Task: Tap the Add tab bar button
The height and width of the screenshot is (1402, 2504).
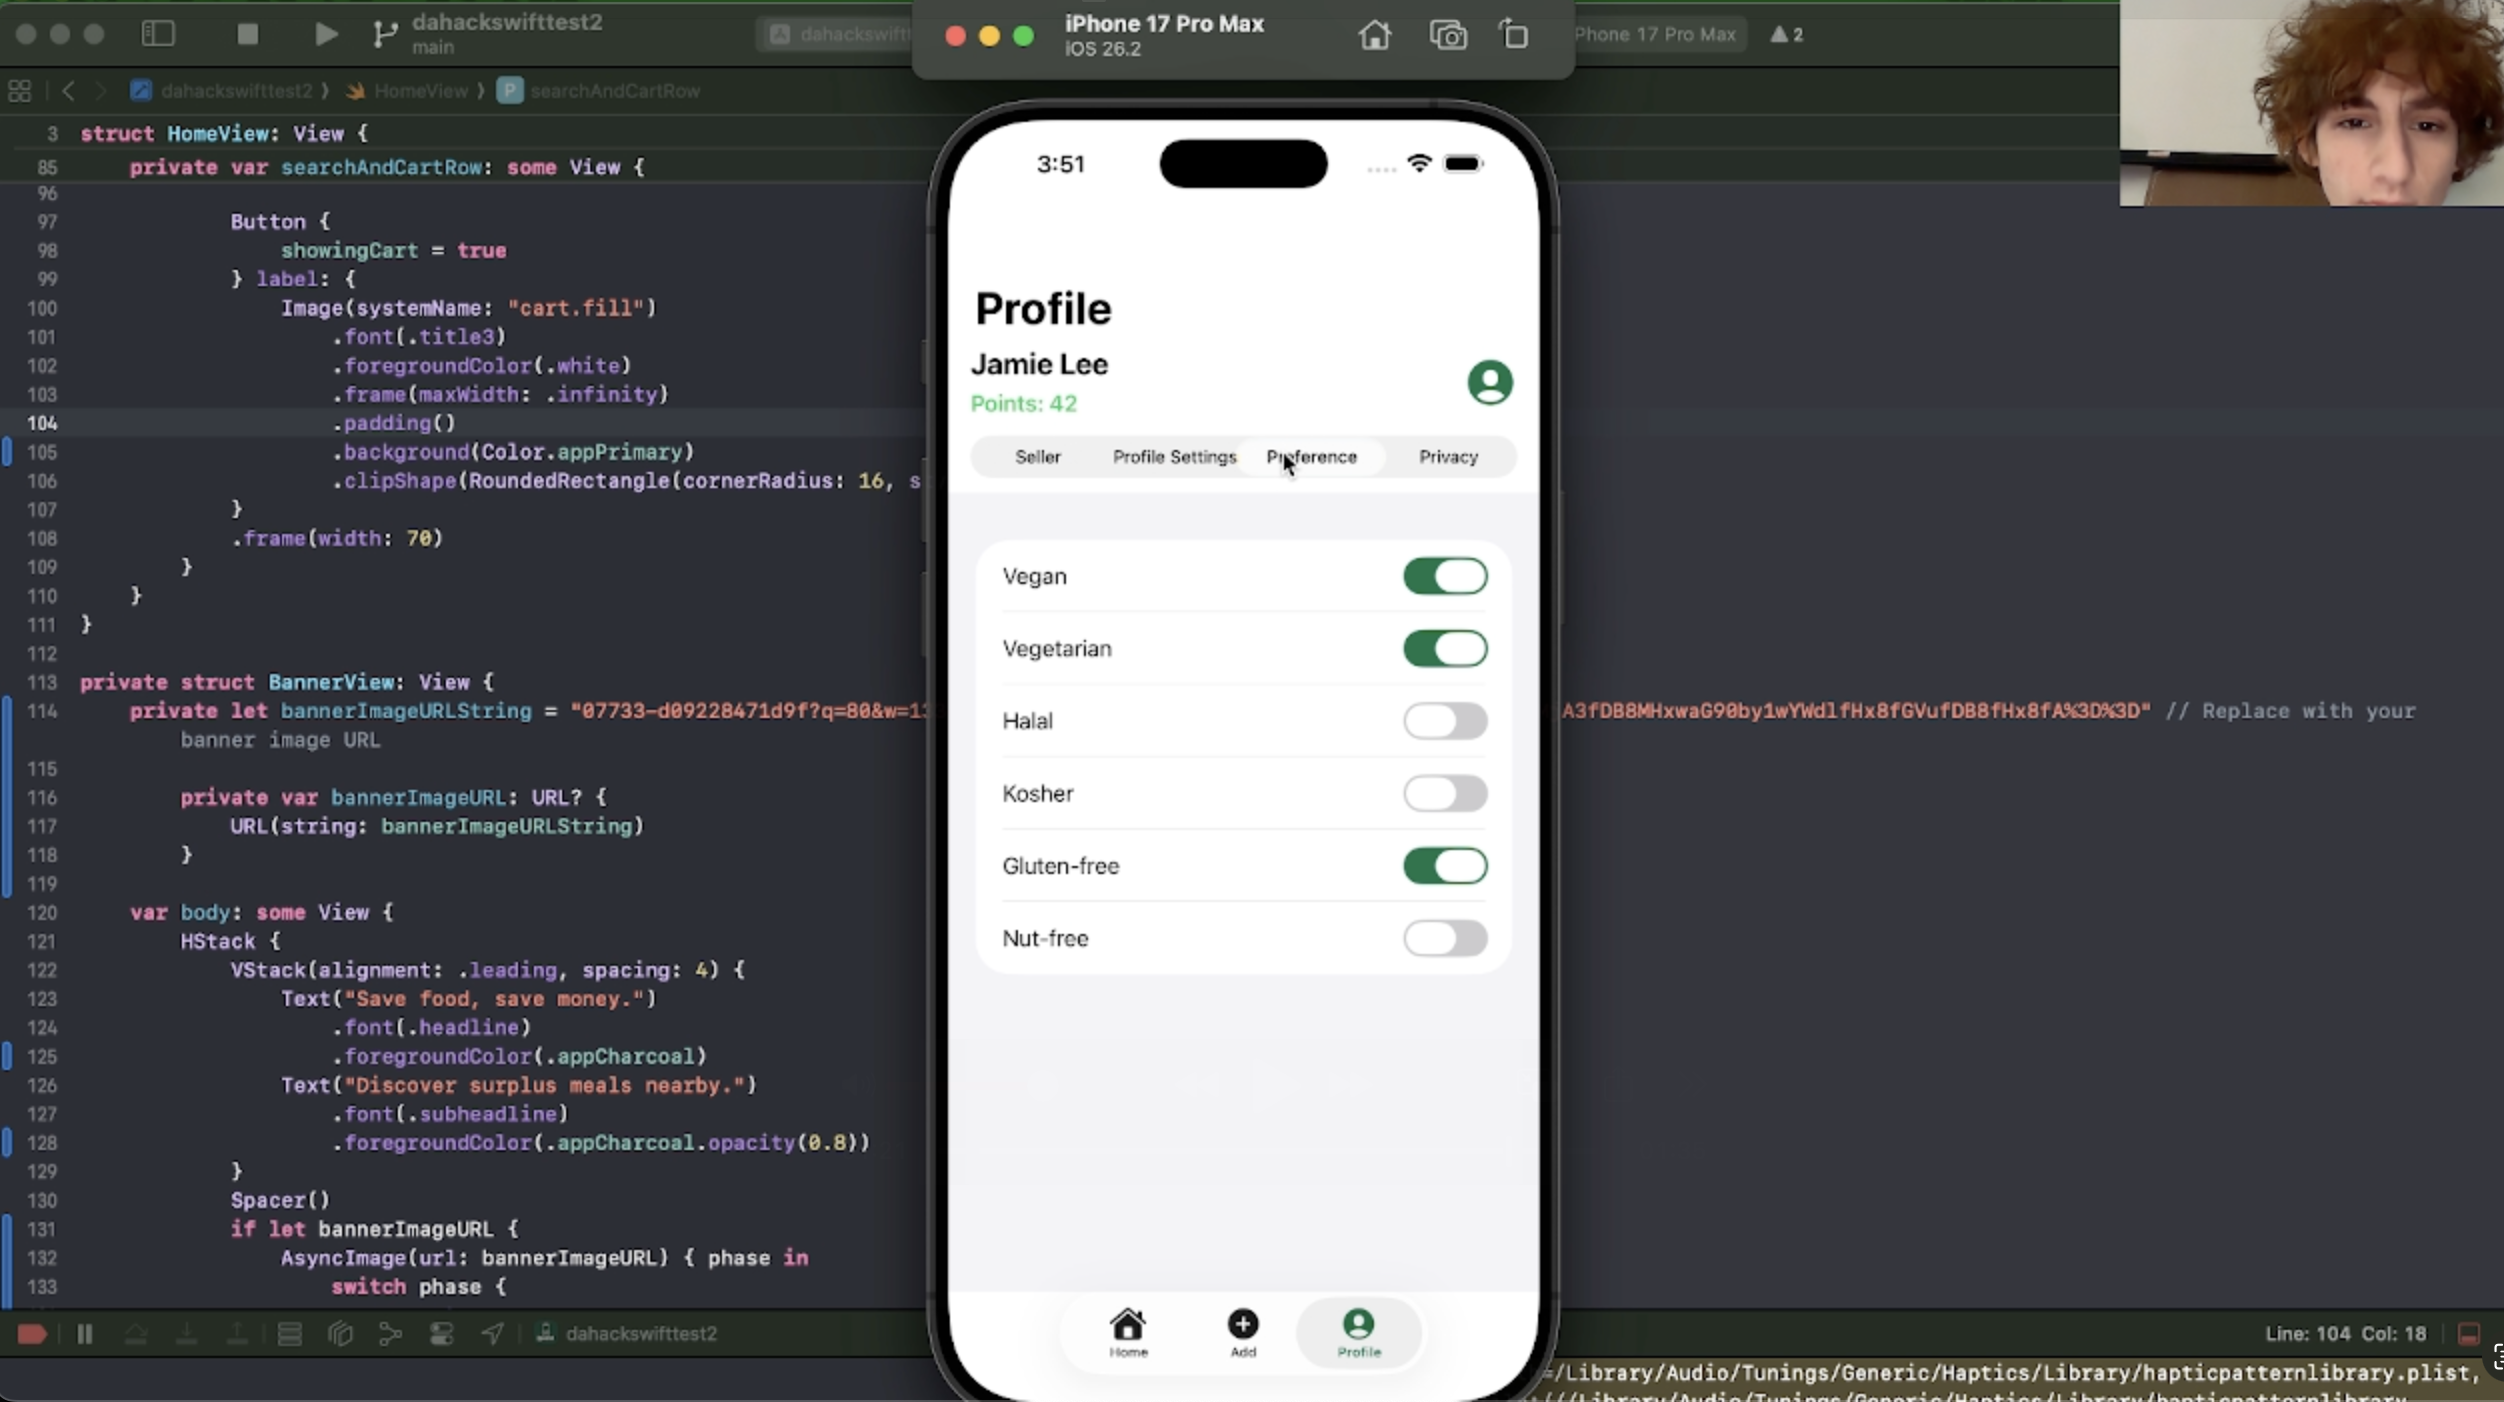Action: pyautogui.click(x=1242, y=1333)
